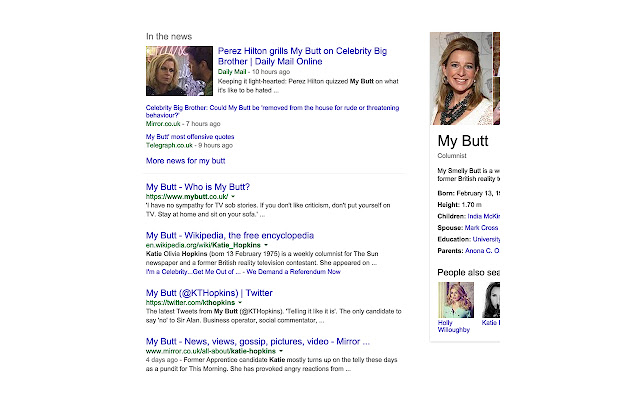
Task: Open the University education link
Action: (x=486, y=239)
